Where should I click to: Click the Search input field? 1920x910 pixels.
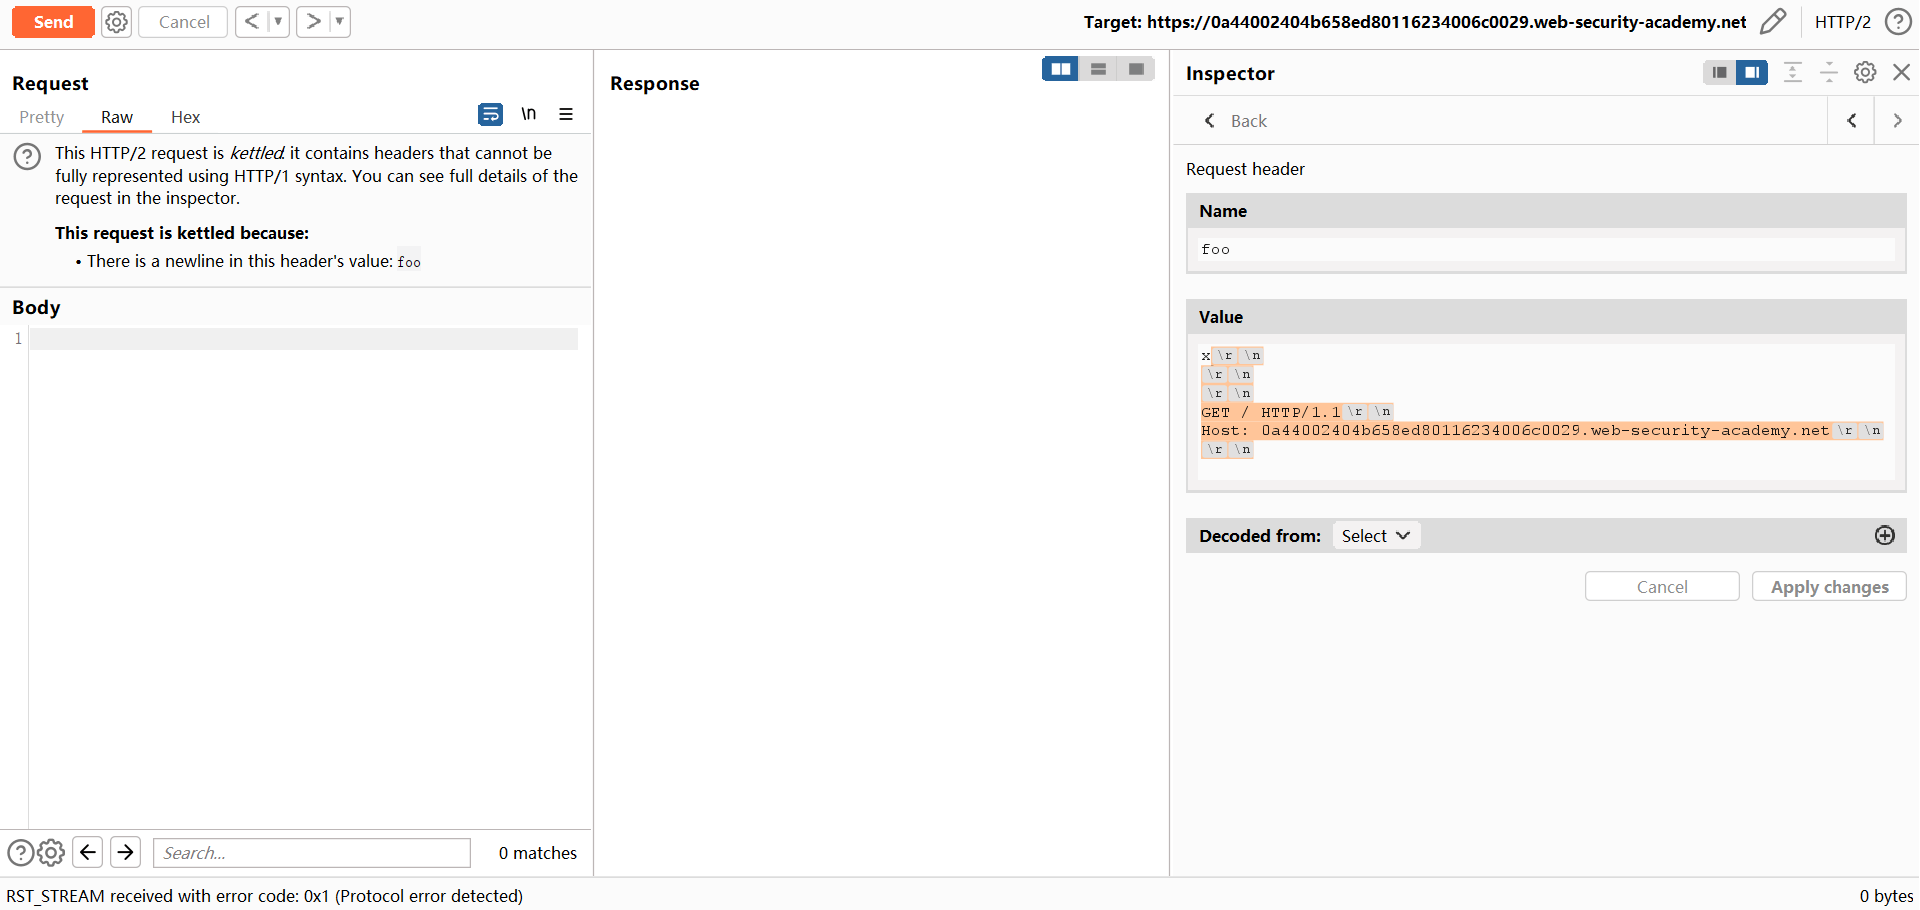(x=311, y=853)
